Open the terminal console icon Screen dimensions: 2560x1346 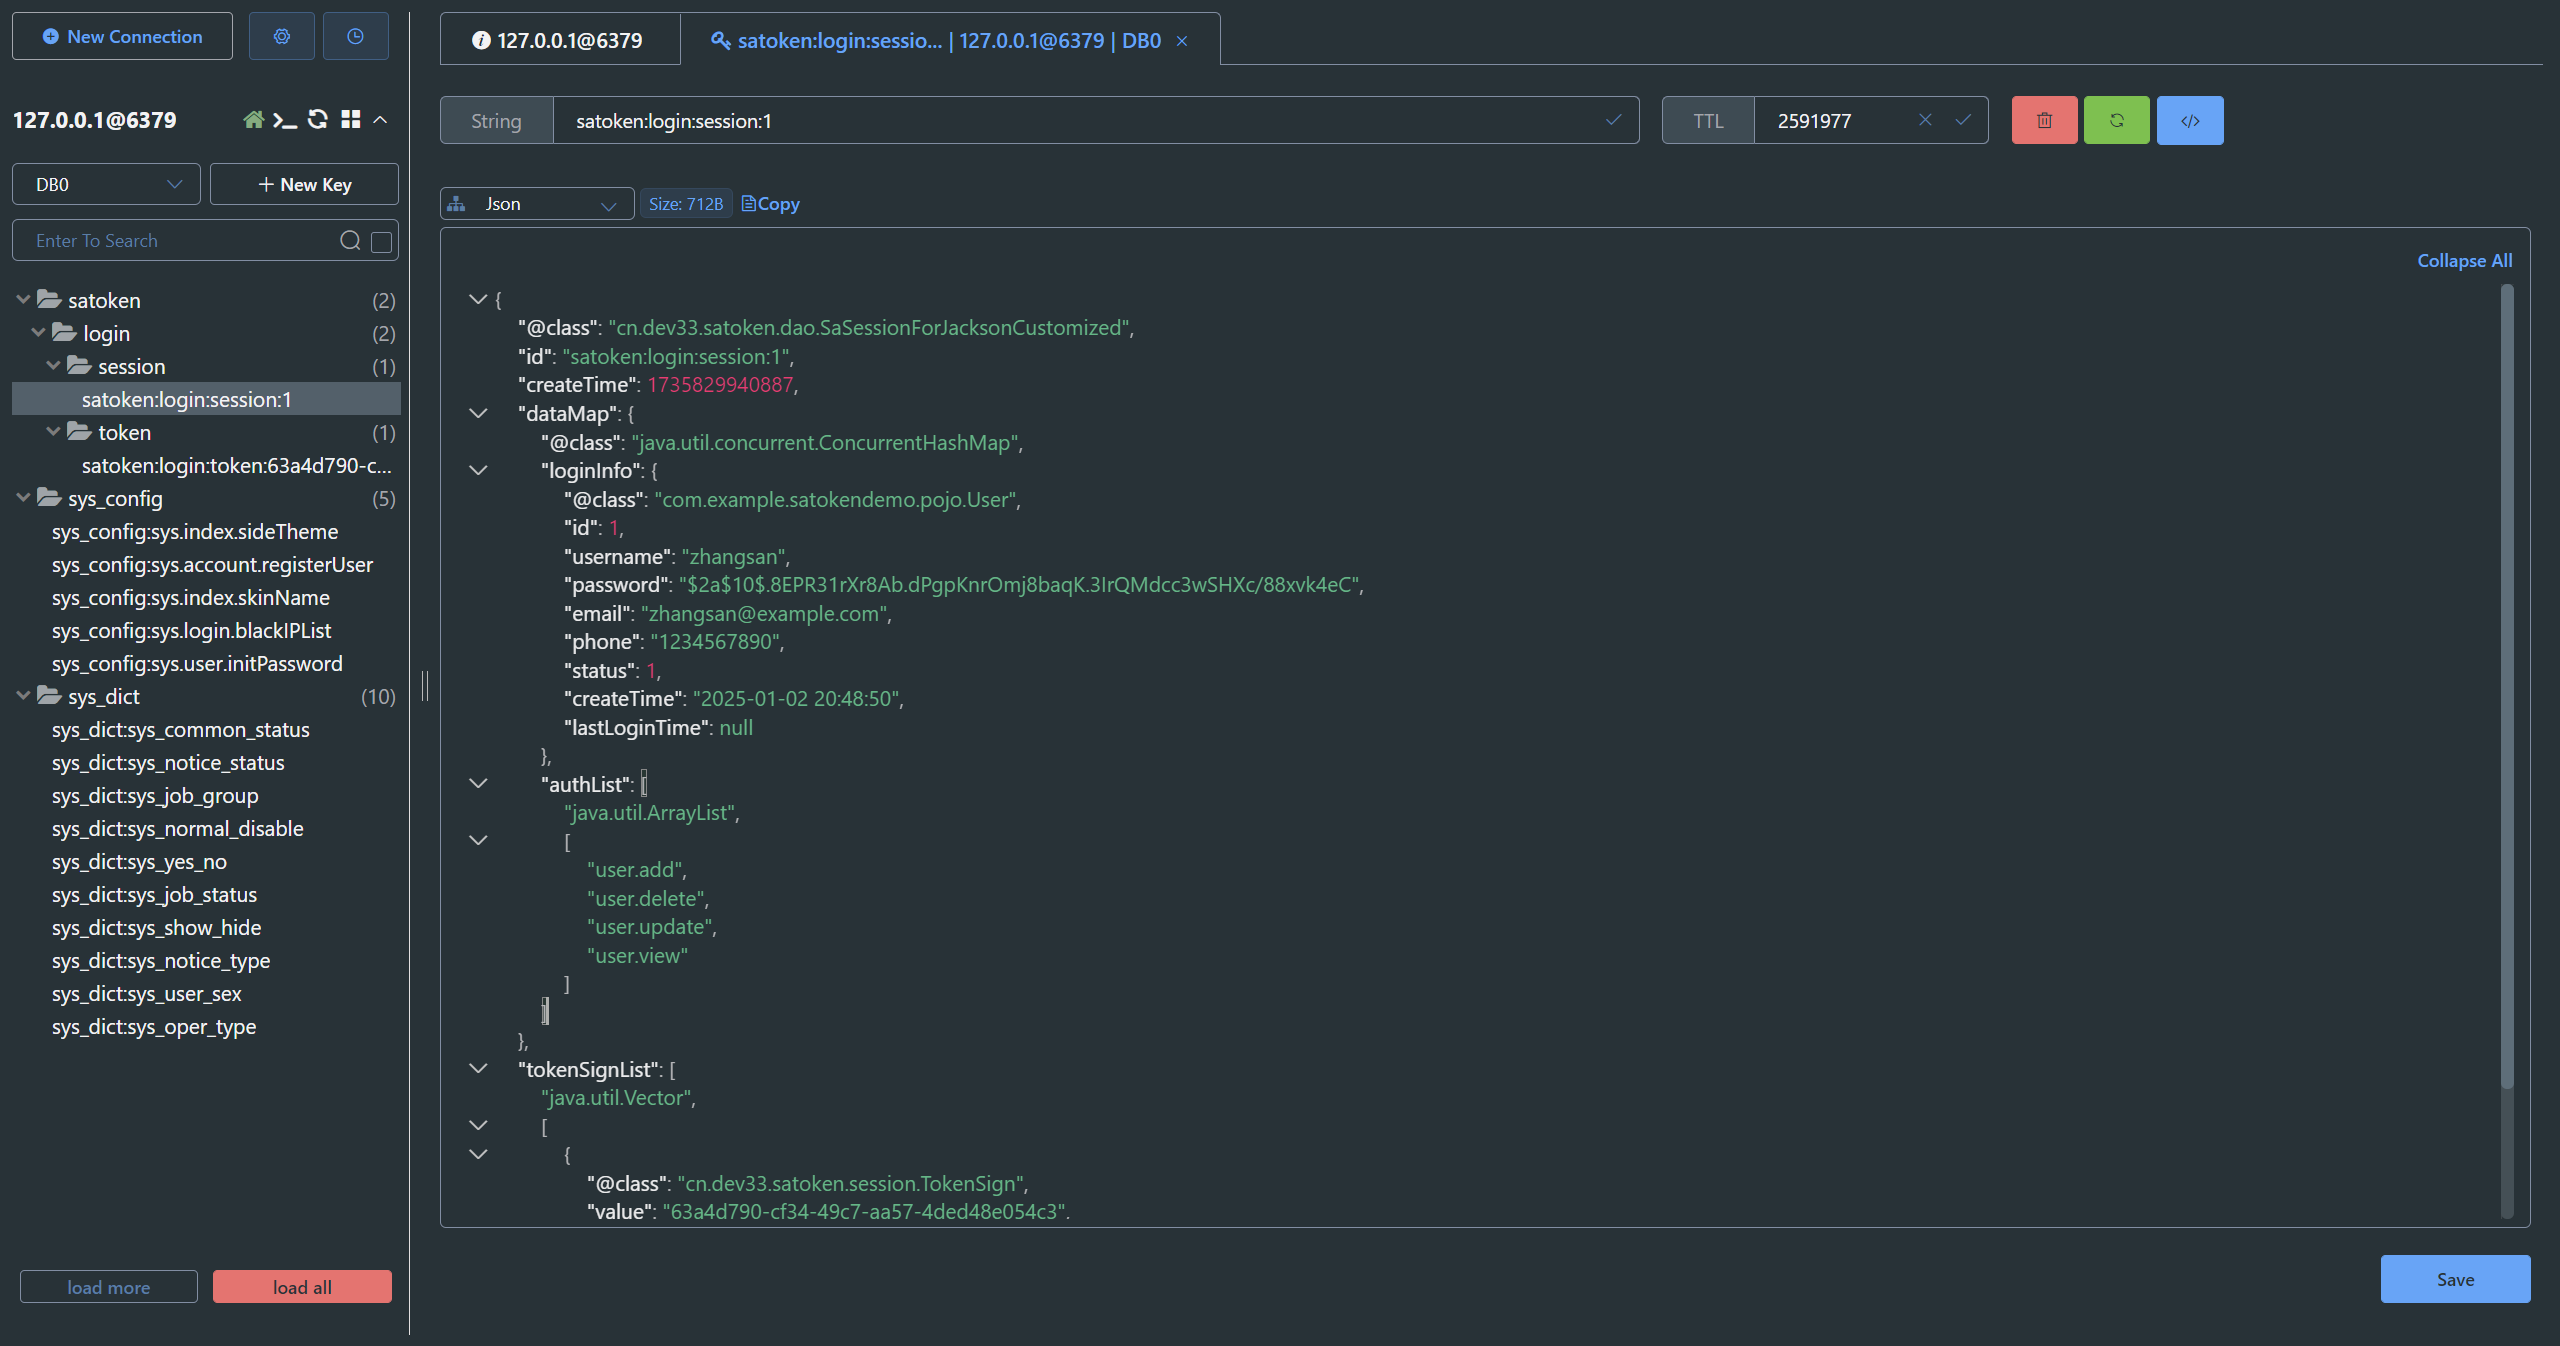285,120
